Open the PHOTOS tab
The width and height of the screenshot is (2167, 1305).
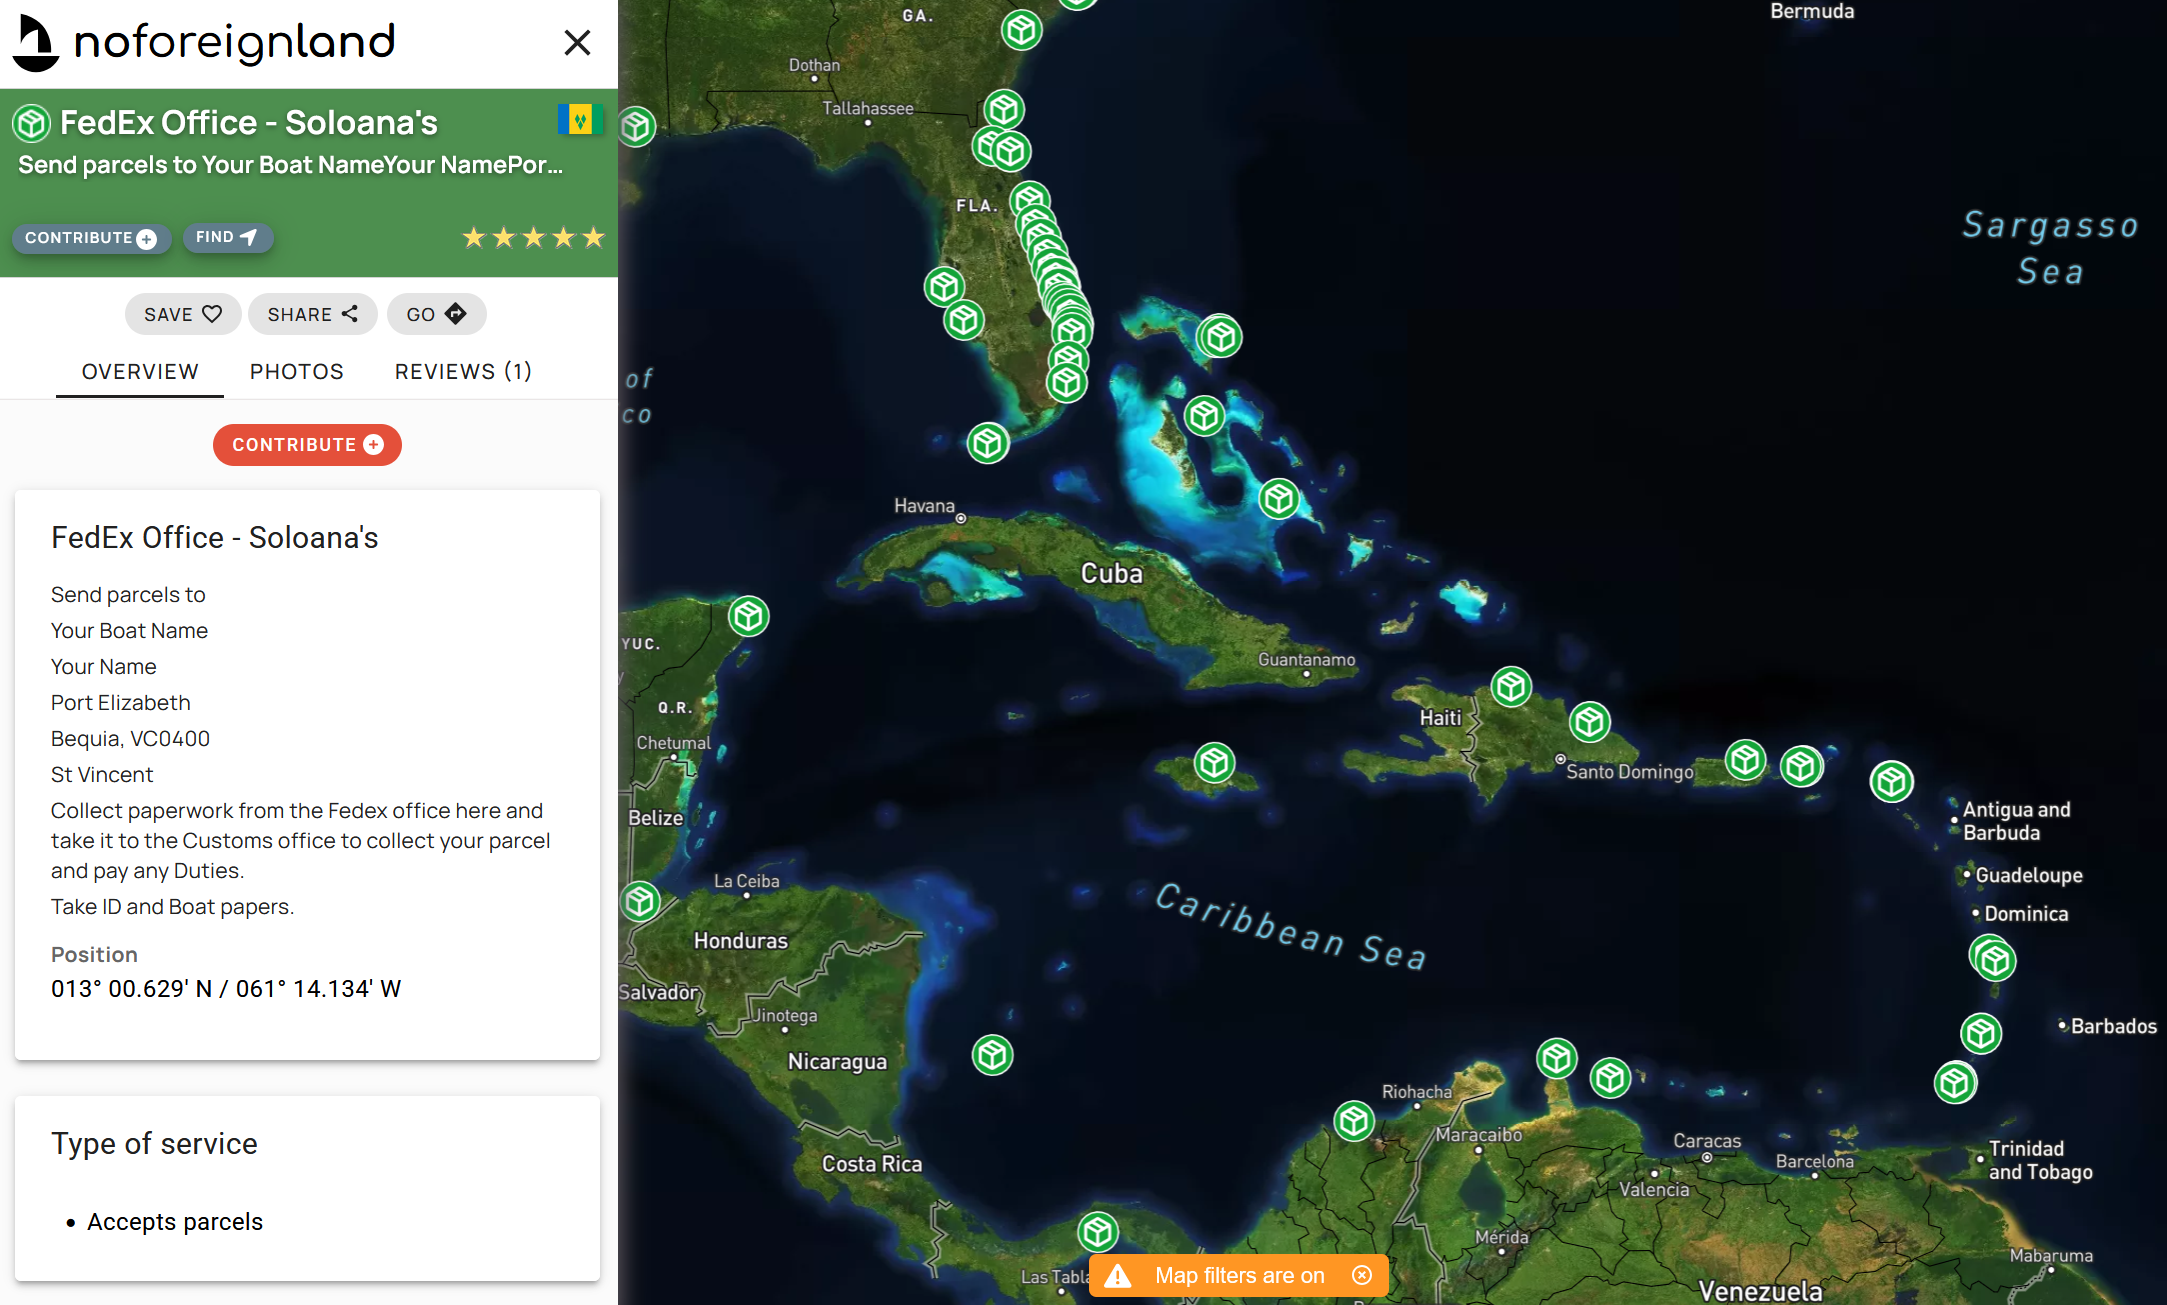coord(297,372)
